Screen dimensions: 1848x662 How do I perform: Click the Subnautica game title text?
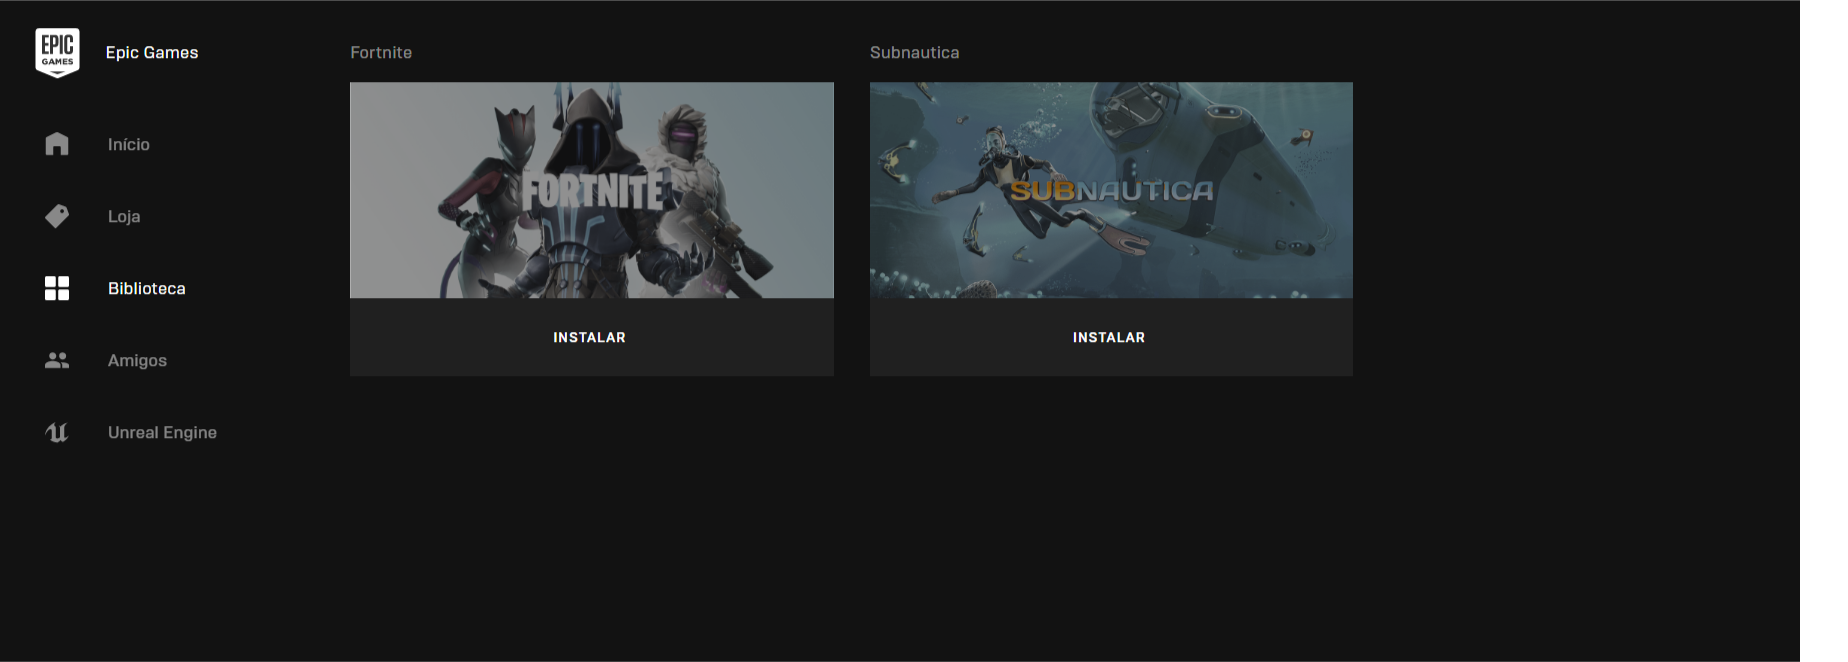tap(914, 52)
